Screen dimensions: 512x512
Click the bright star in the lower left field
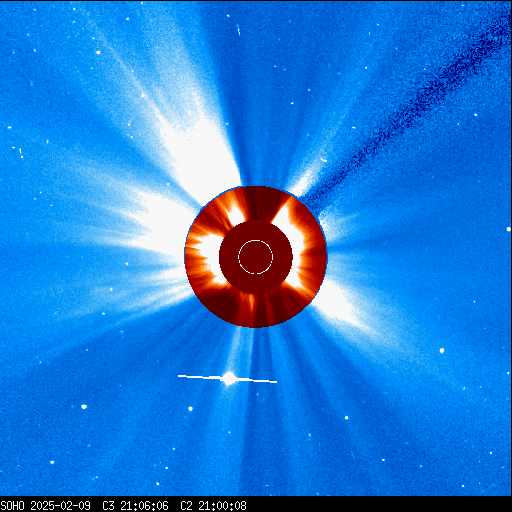84,407
